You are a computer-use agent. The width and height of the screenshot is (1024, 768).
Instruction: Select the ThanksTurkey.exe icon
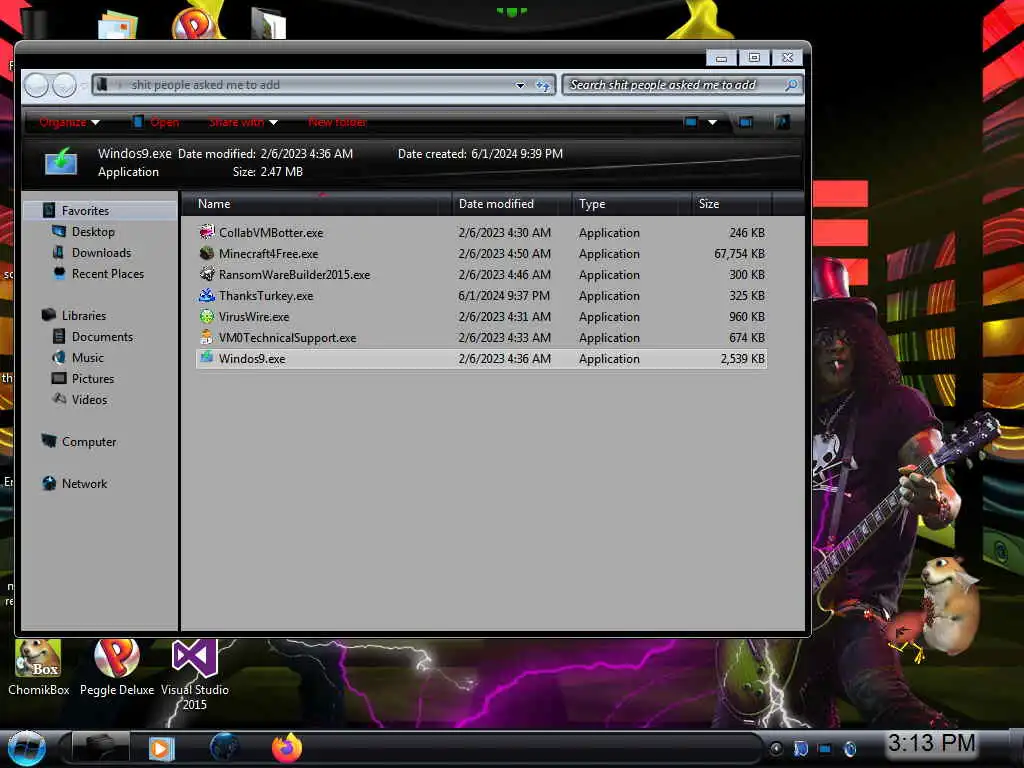click(207, 295)
